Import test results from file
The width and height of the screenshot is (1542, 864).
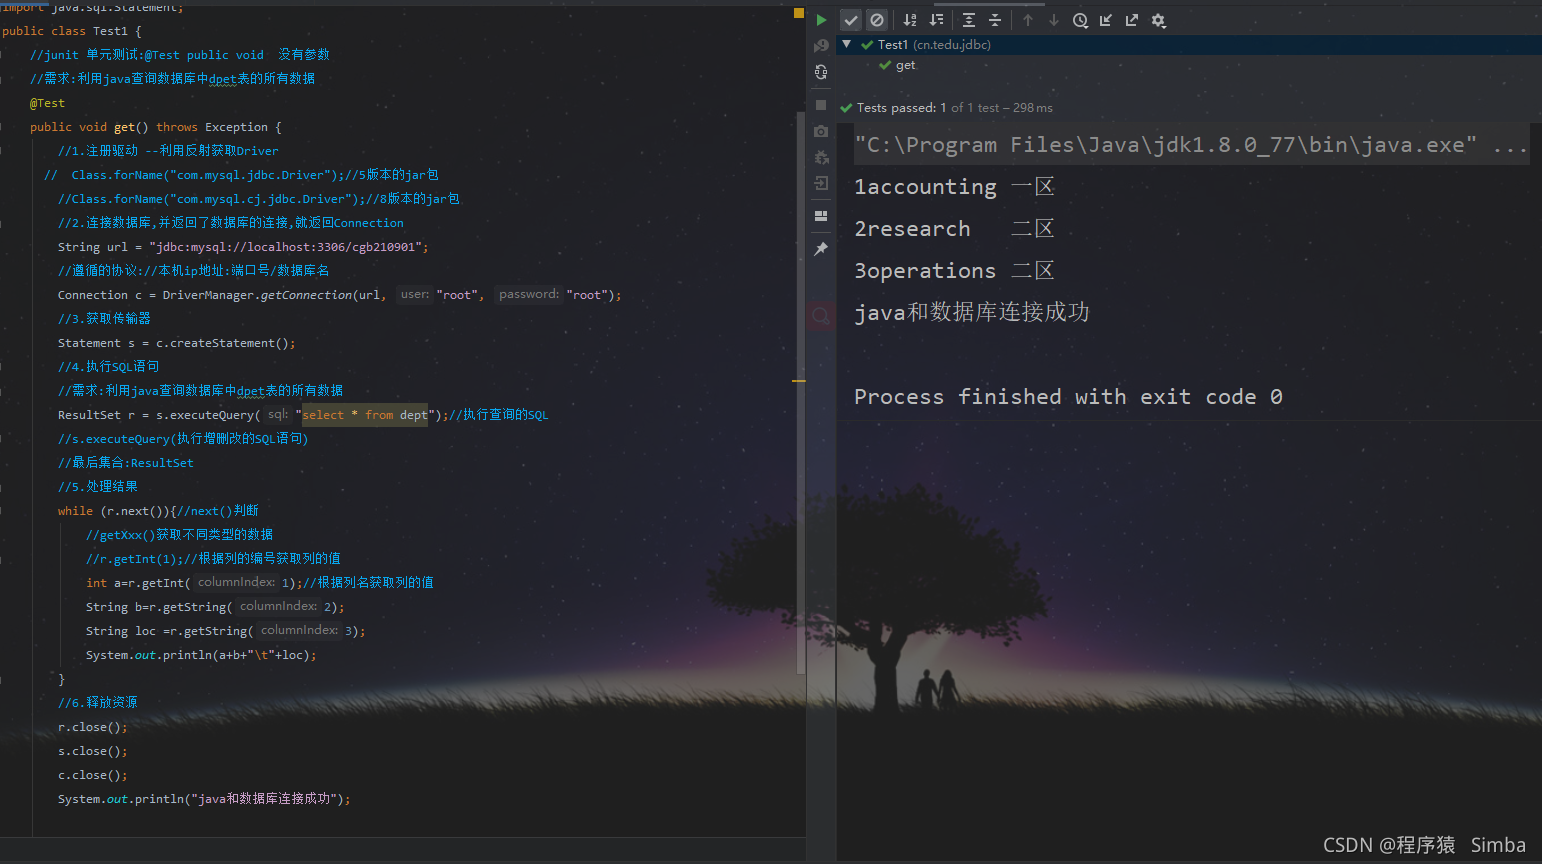(1107, 19)
